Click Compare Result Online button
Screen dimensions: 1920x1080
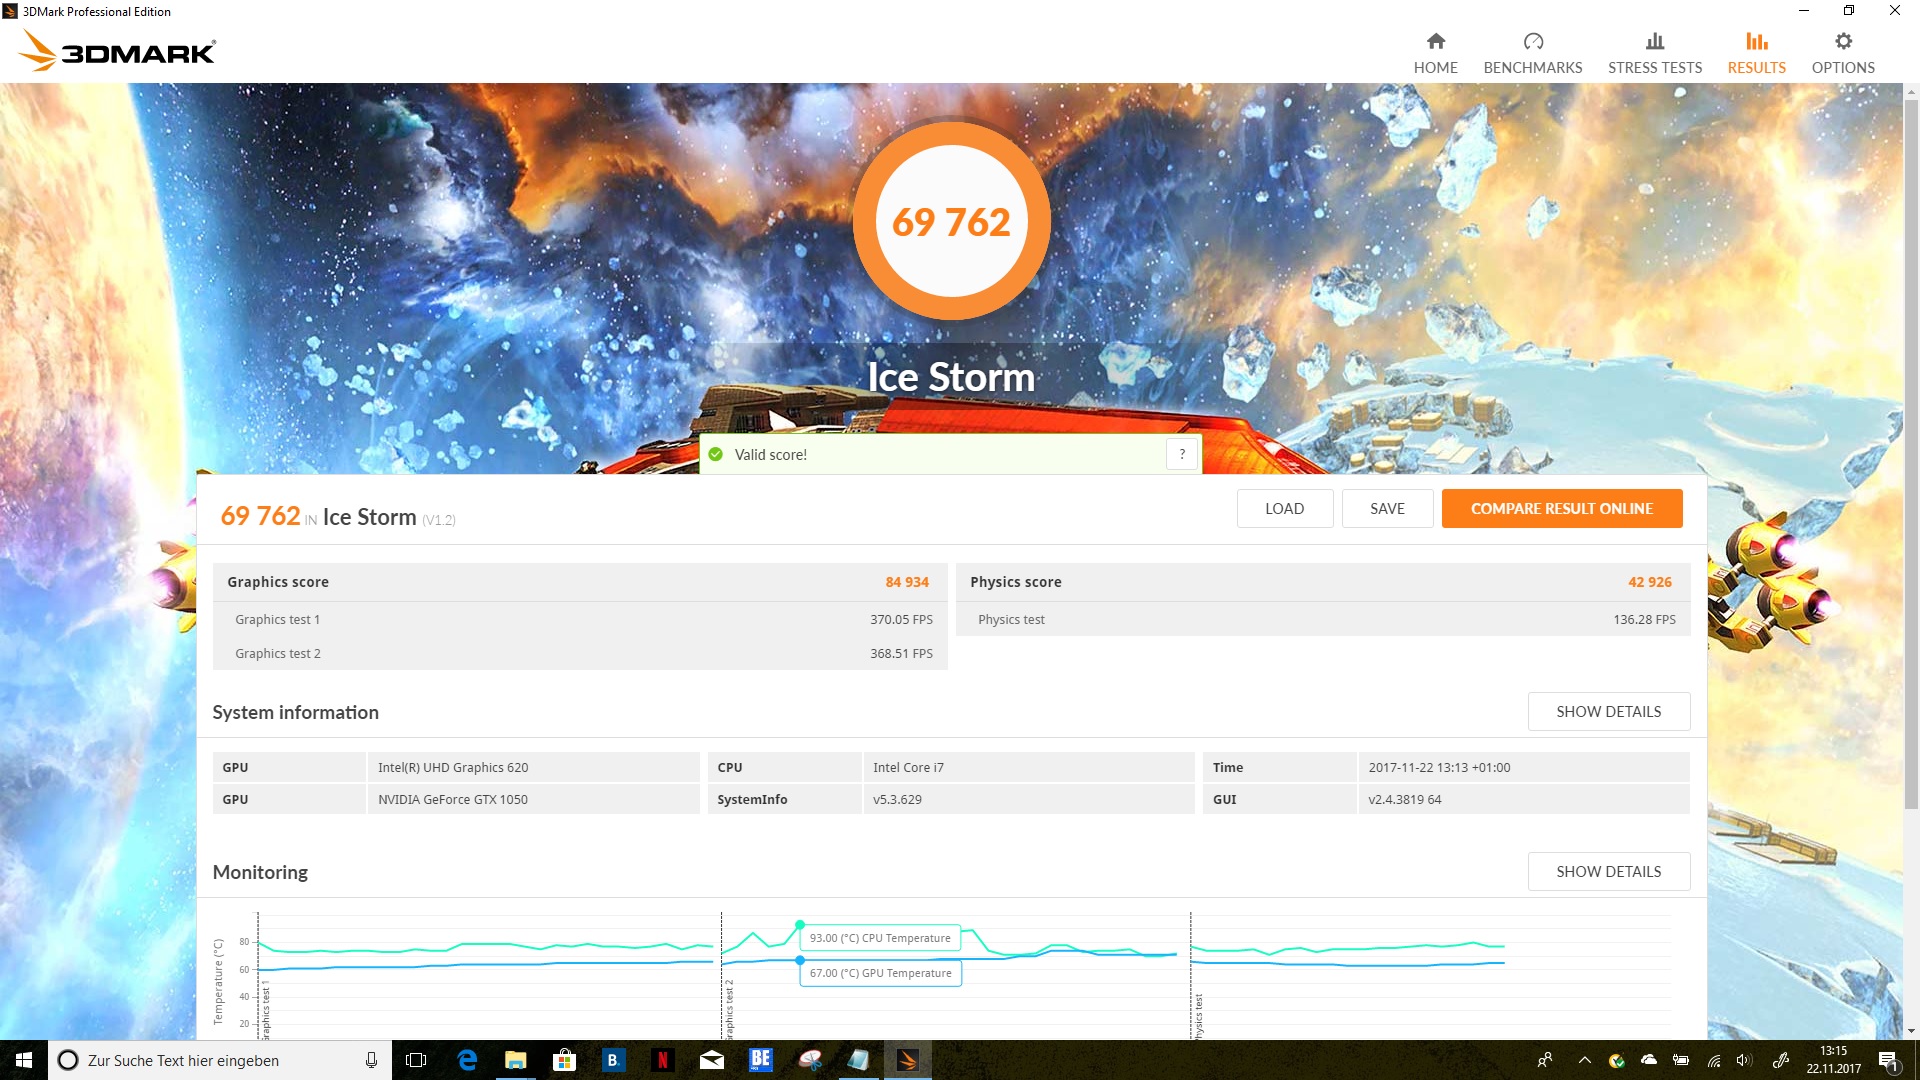coord(1561,509)
